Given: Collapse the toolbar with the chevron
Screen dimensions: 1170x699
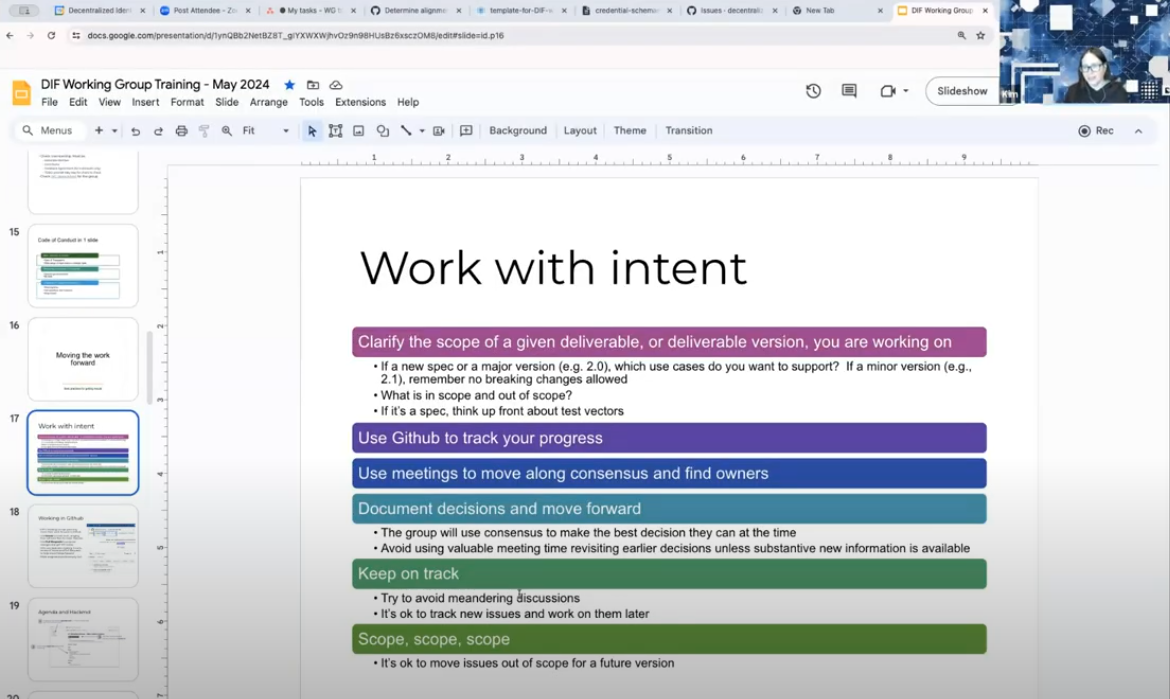Looking at the screenshot, I should point(1138,131).
